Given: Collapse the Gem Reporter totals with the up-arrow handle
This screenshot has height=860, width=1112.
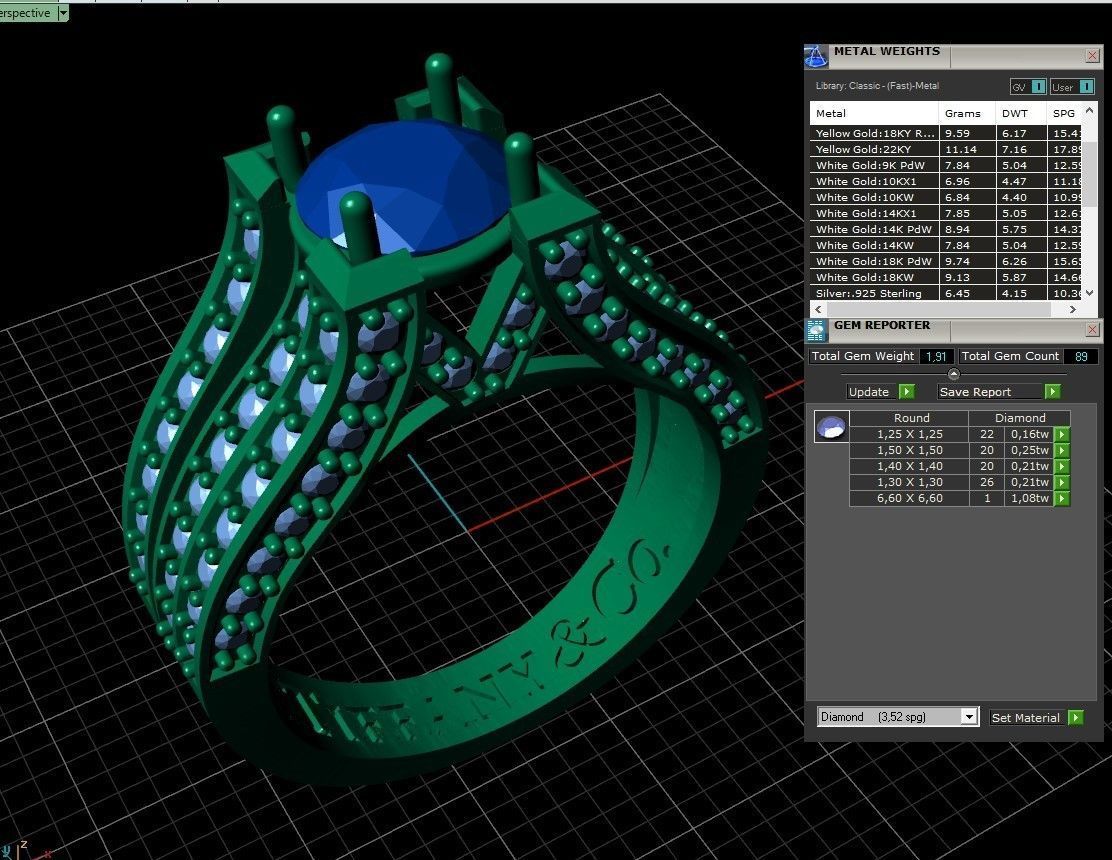Looking at the screenshot, I should tap(953, 374).
